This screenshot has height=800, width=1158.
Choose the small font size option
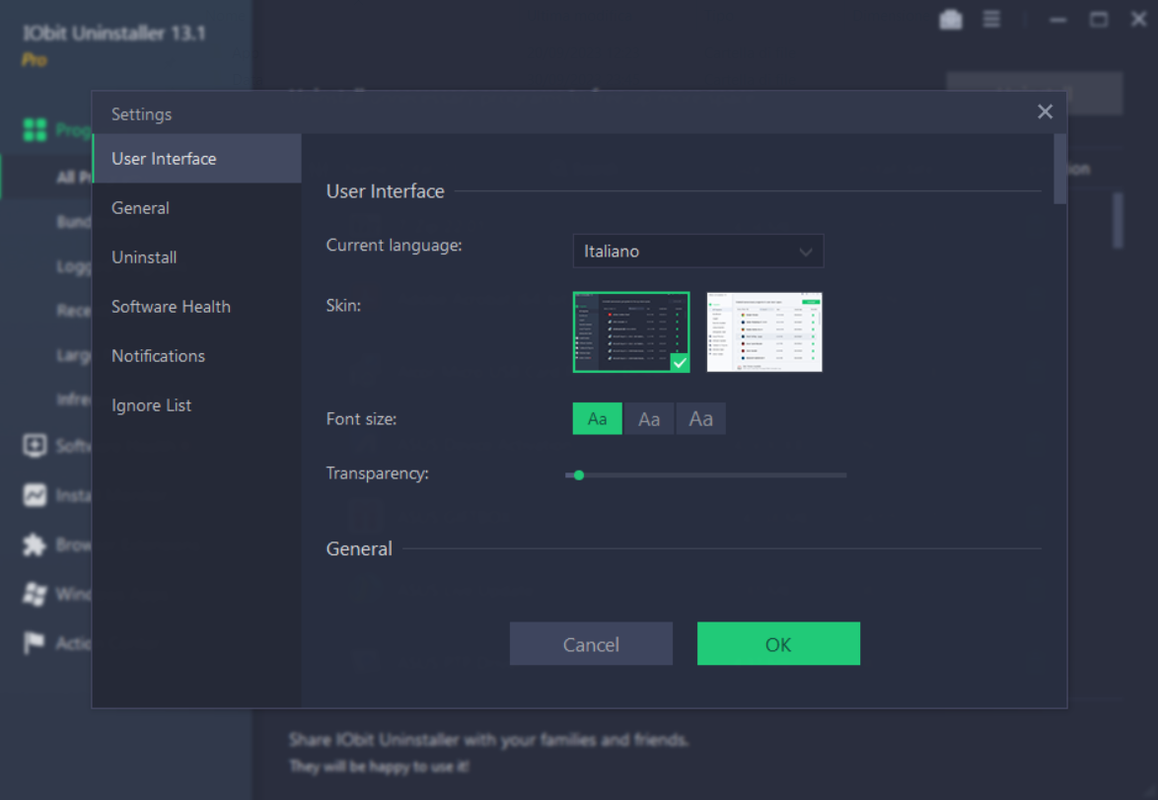pyautogui.click(x=597, y=419)
